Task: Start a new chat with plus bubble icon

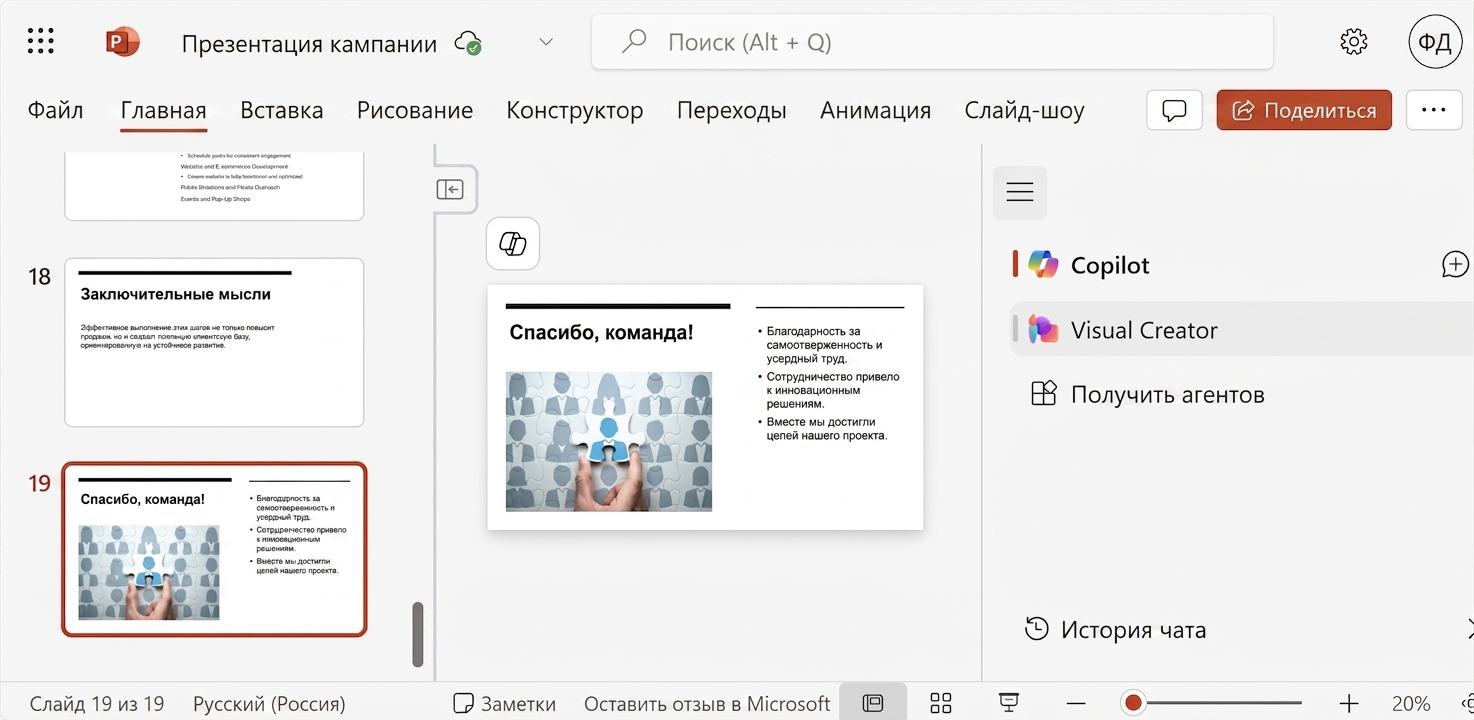Action: [1456, 265]
